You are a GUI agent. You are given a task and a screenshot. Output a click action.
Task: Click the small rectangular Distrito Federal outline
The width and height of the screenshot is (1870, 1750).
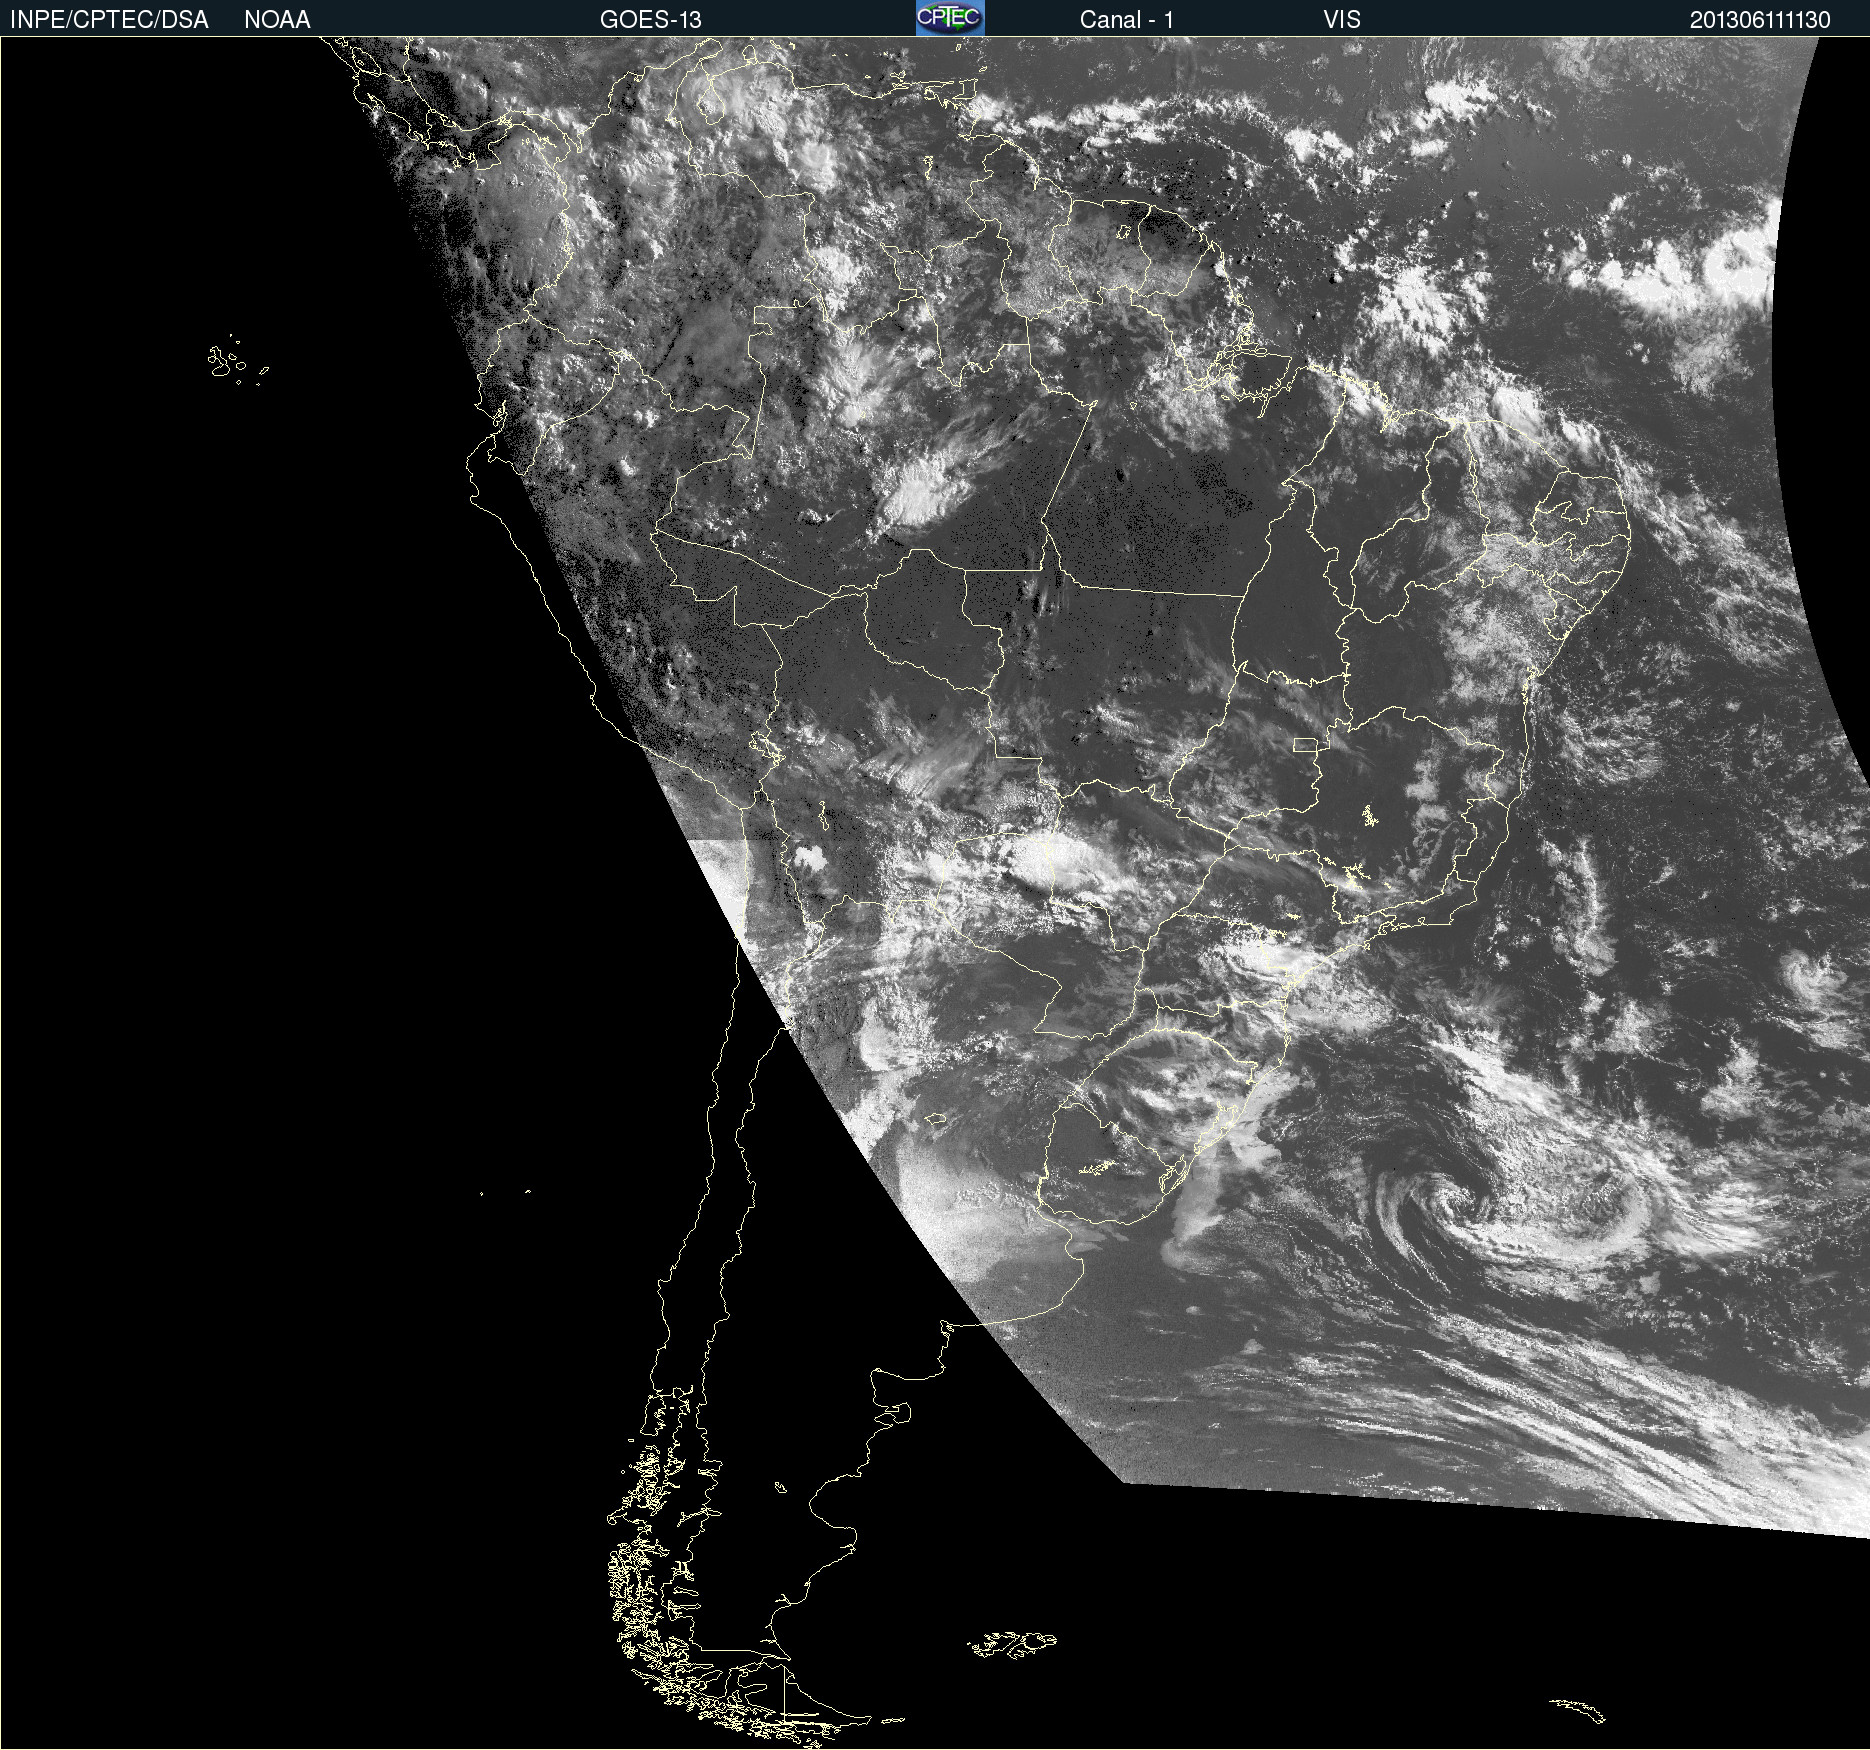coord(1305,744)
